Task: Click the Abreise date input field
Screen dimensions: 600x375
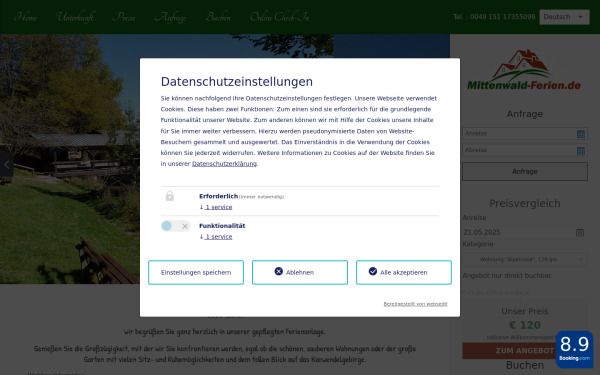Action: coord(525,150)
